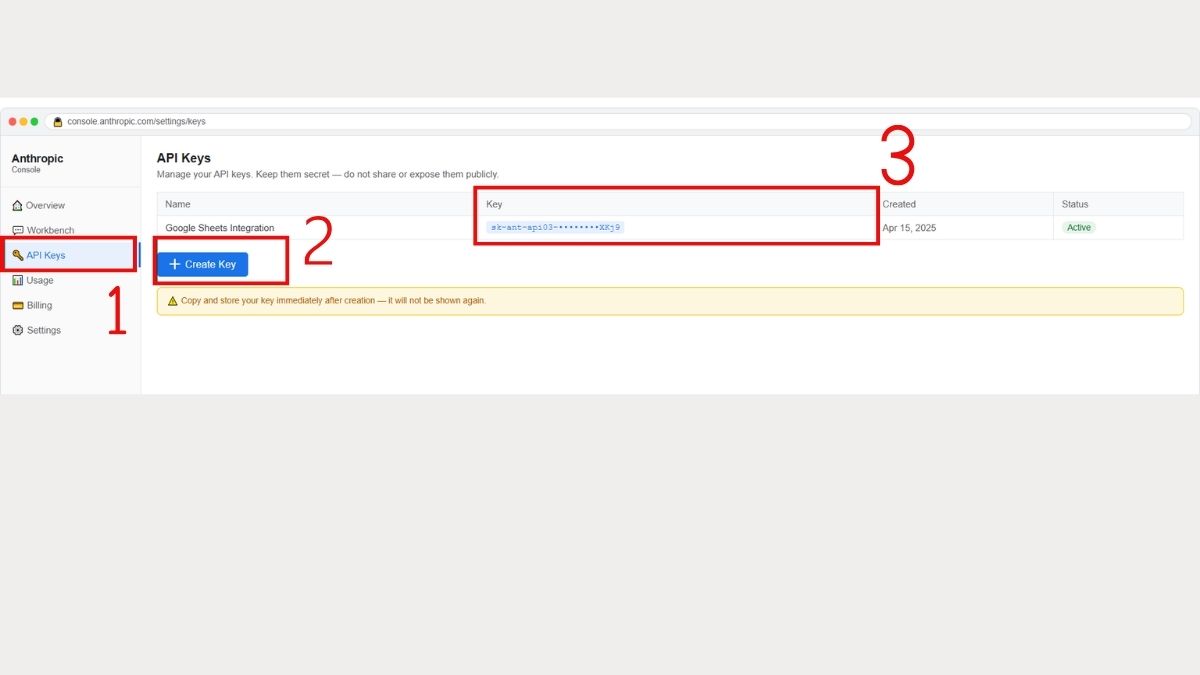Click the red close window dot
The image size is (1200, 675).
(x=13, y=122)
